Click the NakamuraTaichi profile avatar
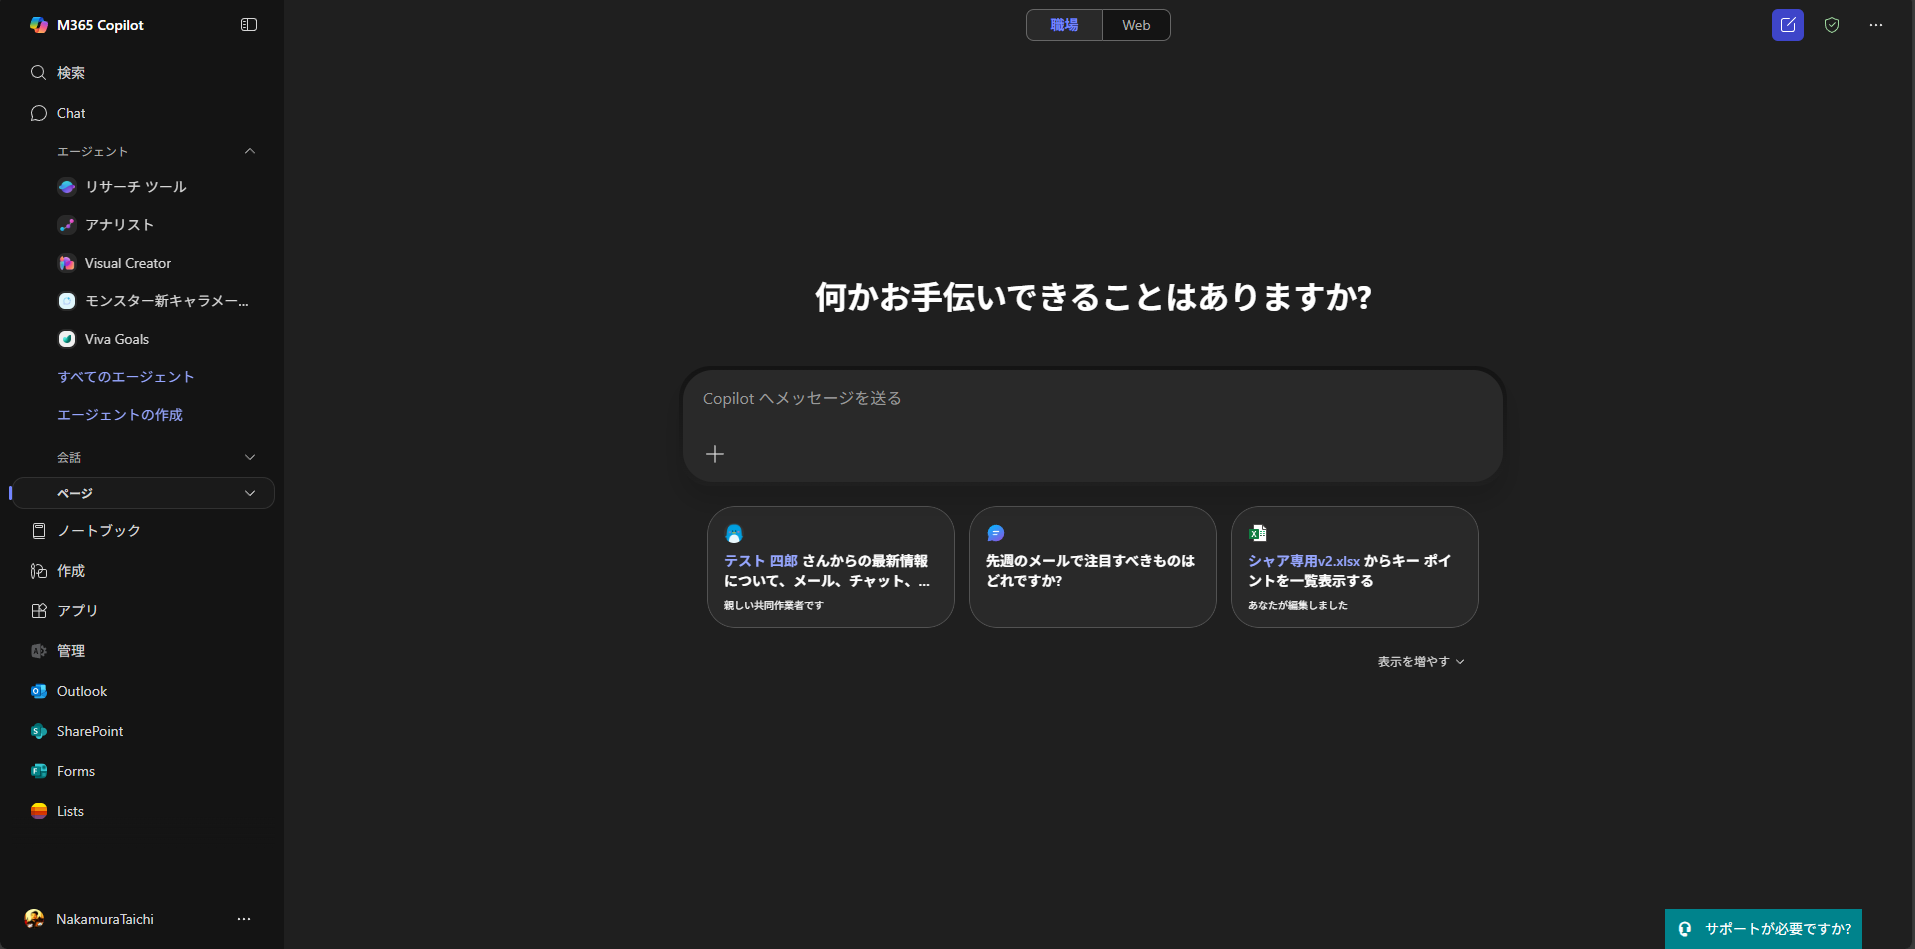The width and height of the screenshot is (1915, 949). [x=34, y=919]
